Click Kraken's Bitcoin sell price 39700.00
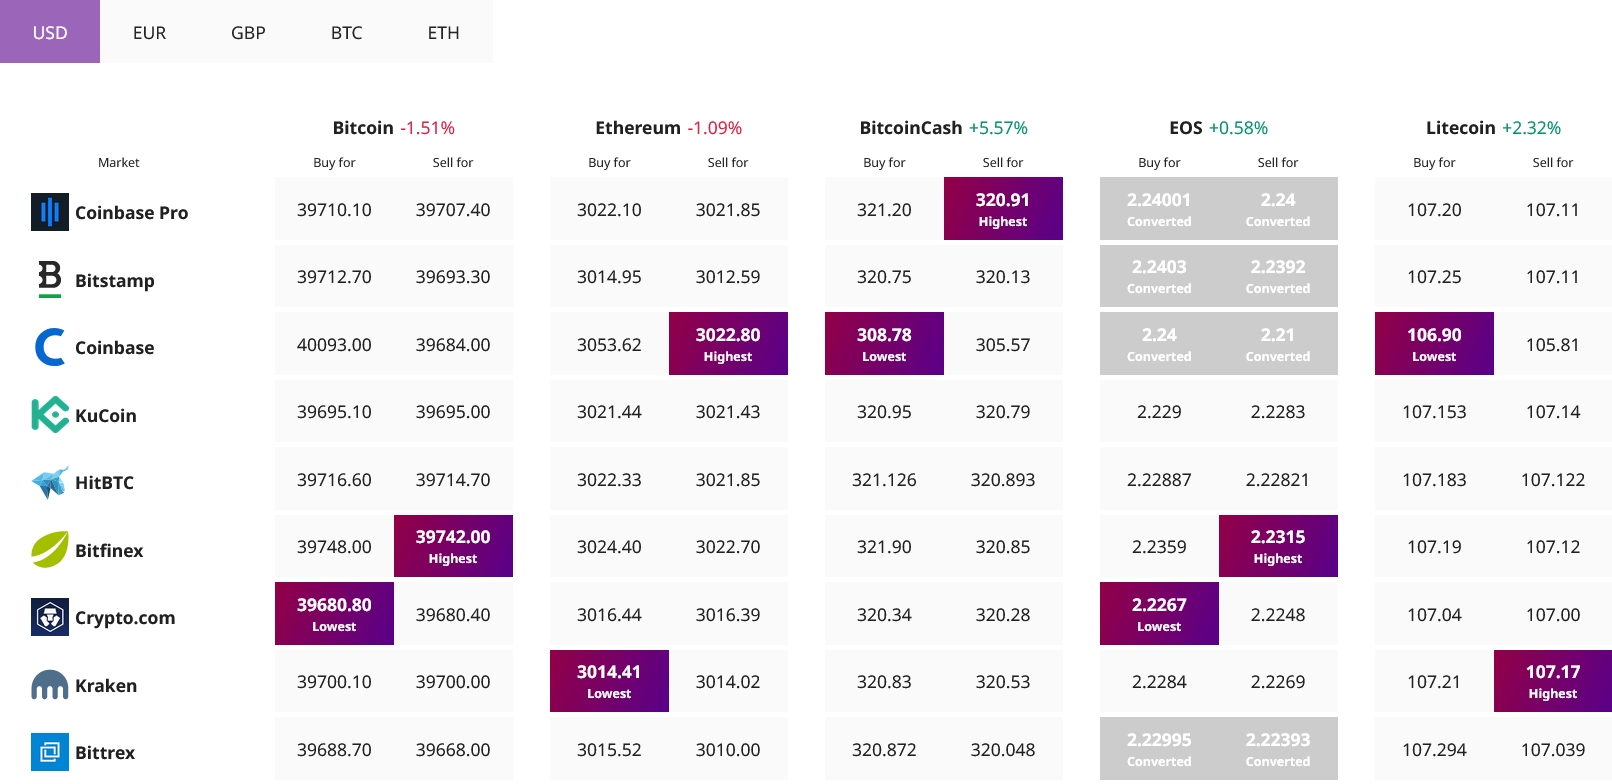Screen dimensions: 1612x784 453,682
